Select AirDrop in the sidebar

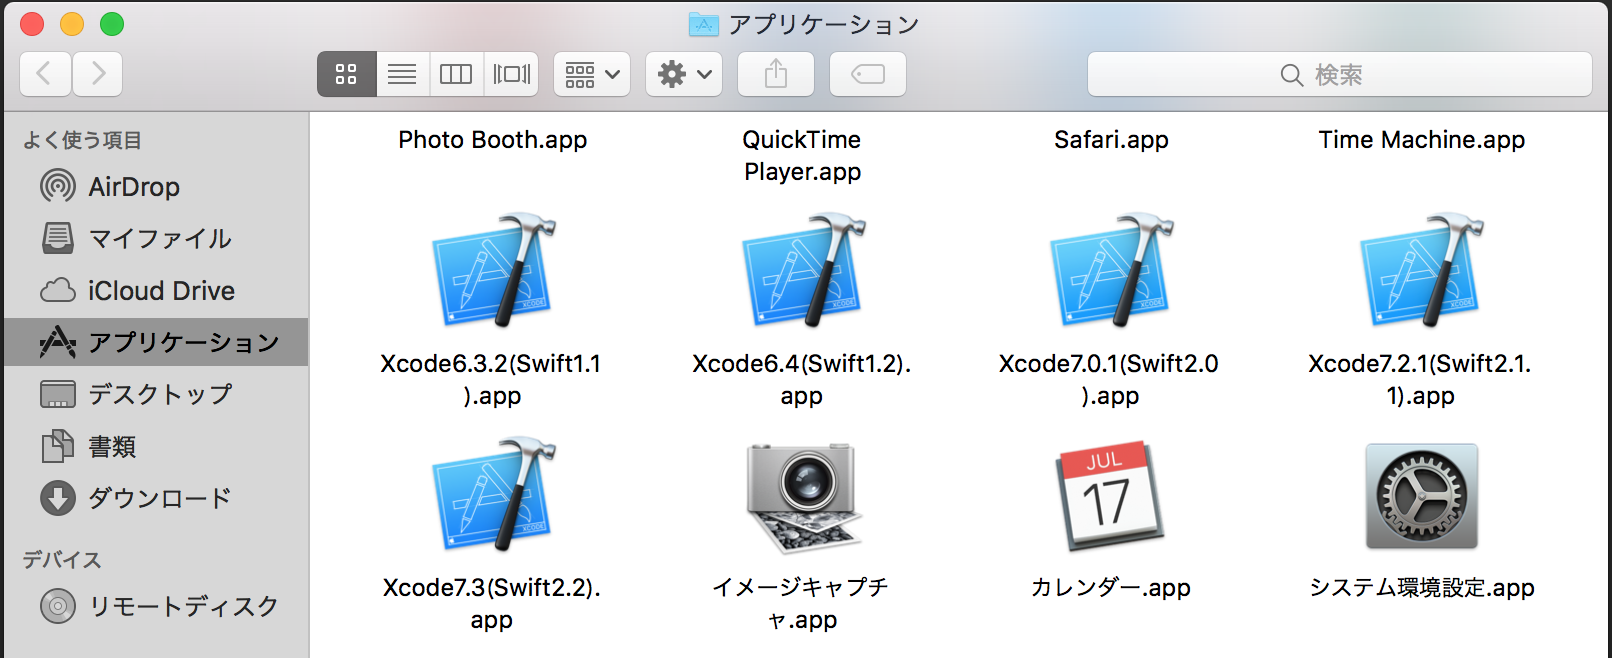(x=156, y=186)
